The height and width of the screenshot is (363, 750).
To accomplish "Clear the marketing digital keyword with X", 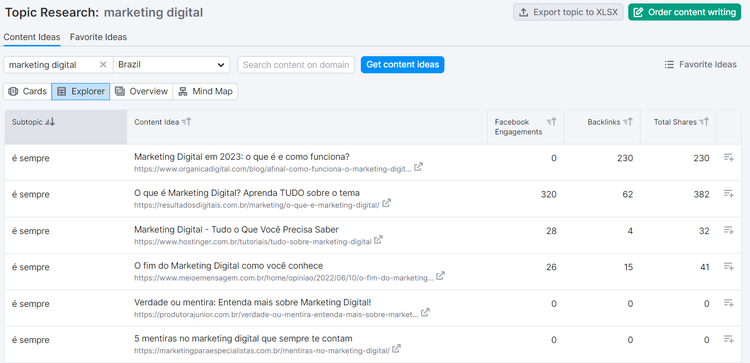I will [x=103, y=65].
